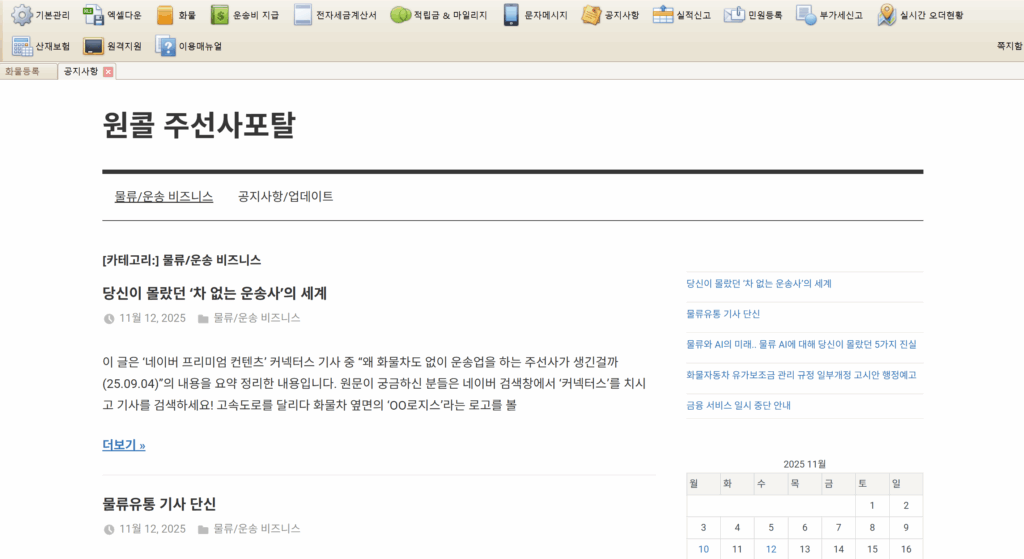The width and height of the screenshot is (1024, 559).
Task: Select day 12 in the calendar
Action: pyautogui.click(x=771, y=549)
